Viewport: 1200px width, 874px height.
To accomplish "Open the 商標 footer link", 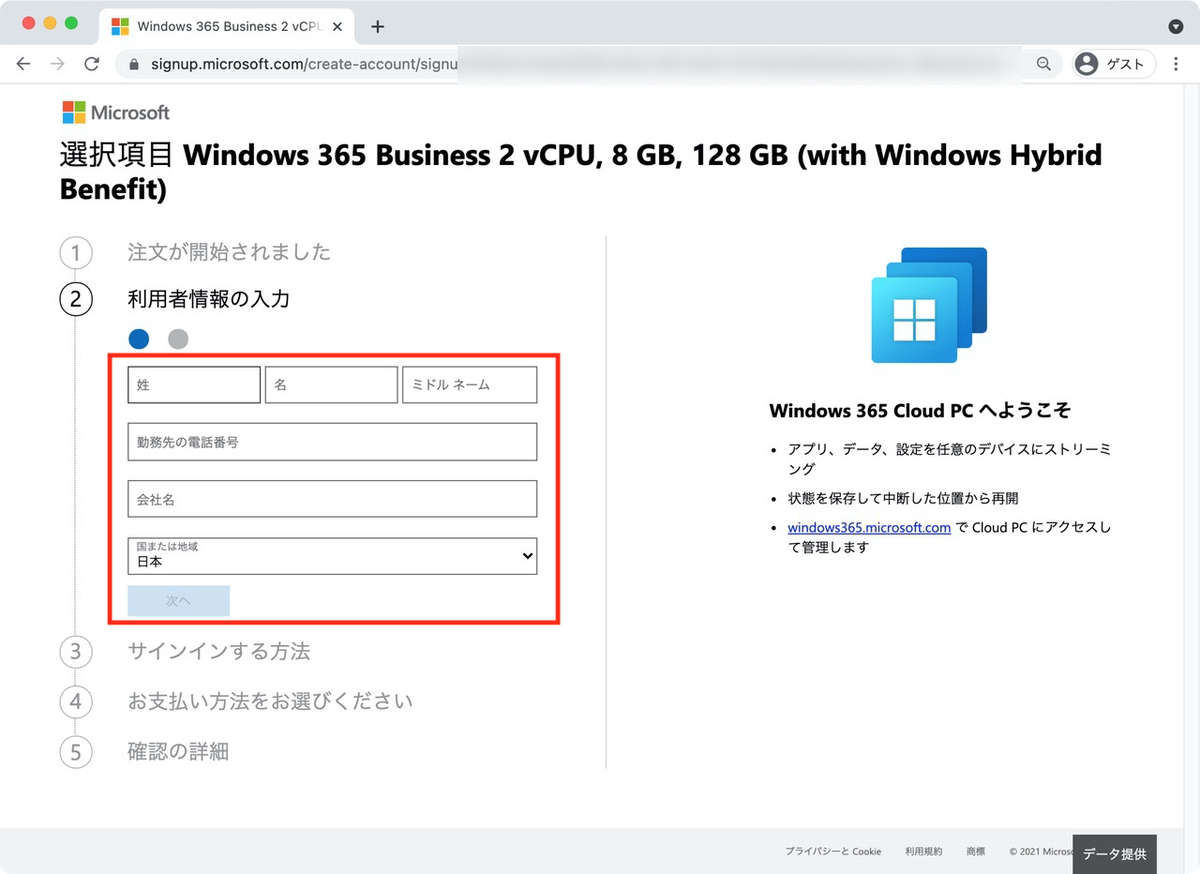I will tap(975, 851).
